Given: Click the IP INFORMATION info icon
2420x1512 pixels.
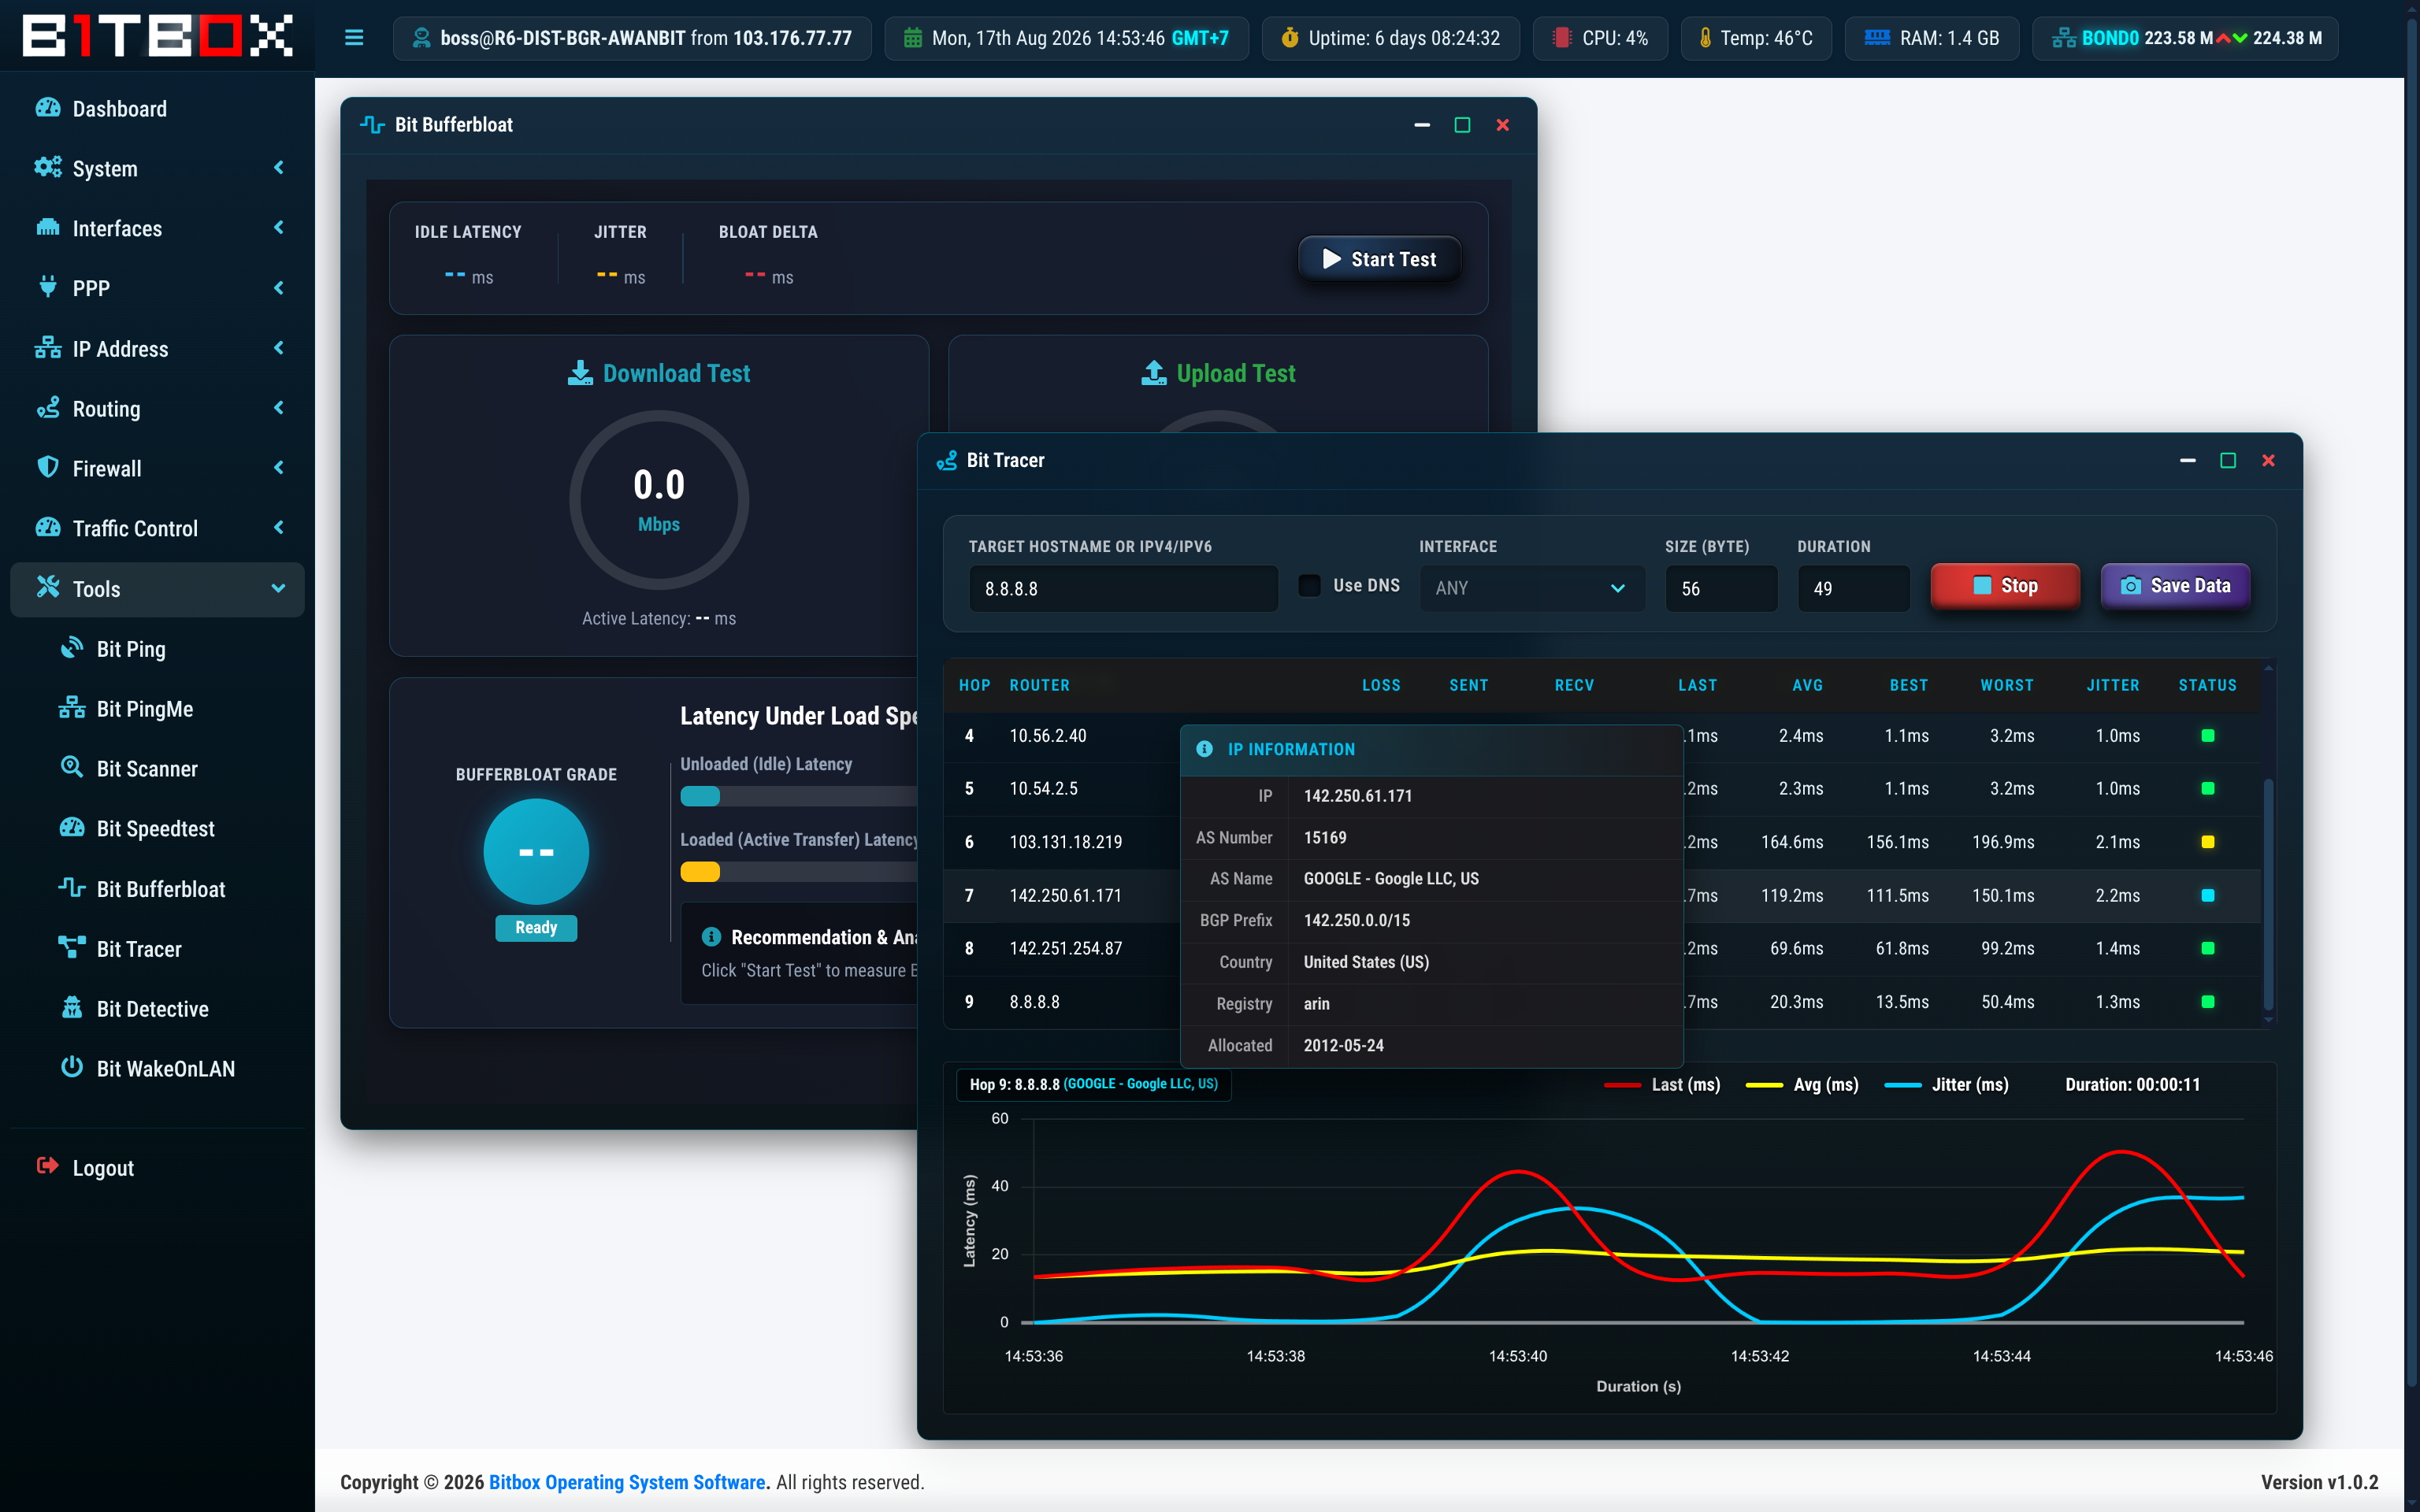Looking at the screenshot, I should [x=1205, y=749].
